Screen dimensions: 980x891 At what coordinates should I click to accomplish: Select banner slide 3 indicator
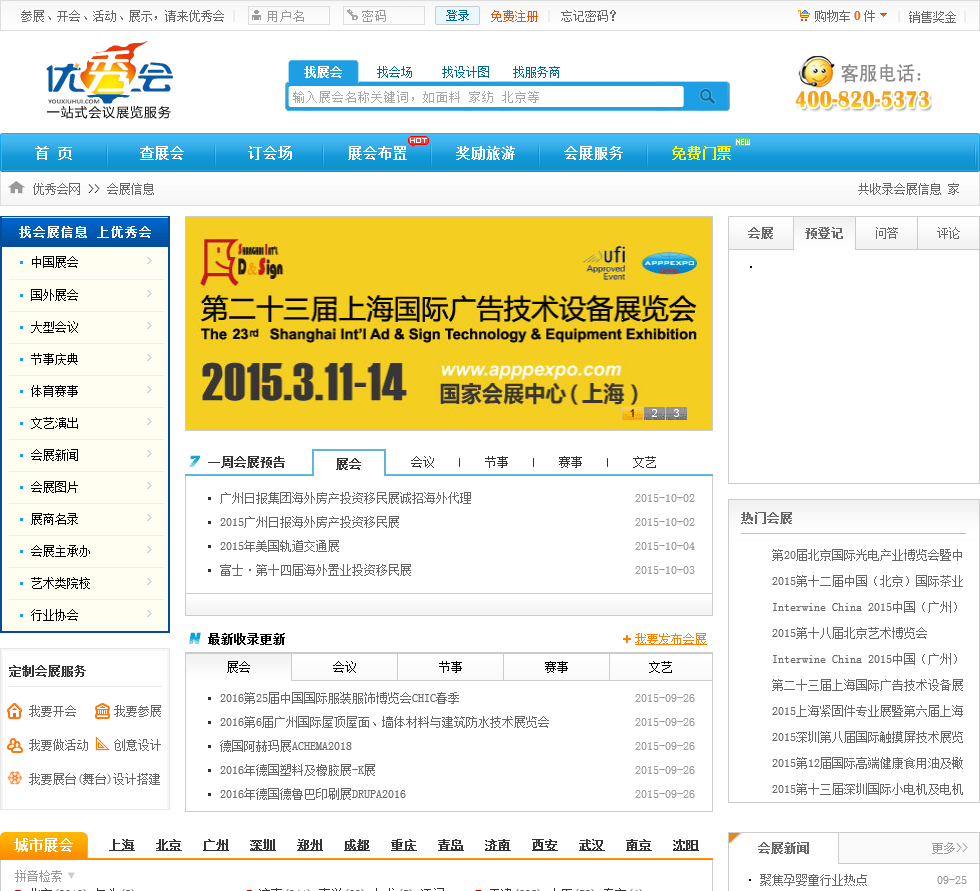click(676, 413)
